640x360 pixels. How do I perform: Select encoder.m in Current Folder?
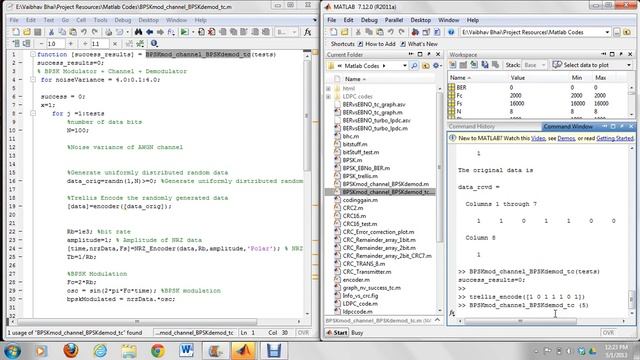[356, 280]
